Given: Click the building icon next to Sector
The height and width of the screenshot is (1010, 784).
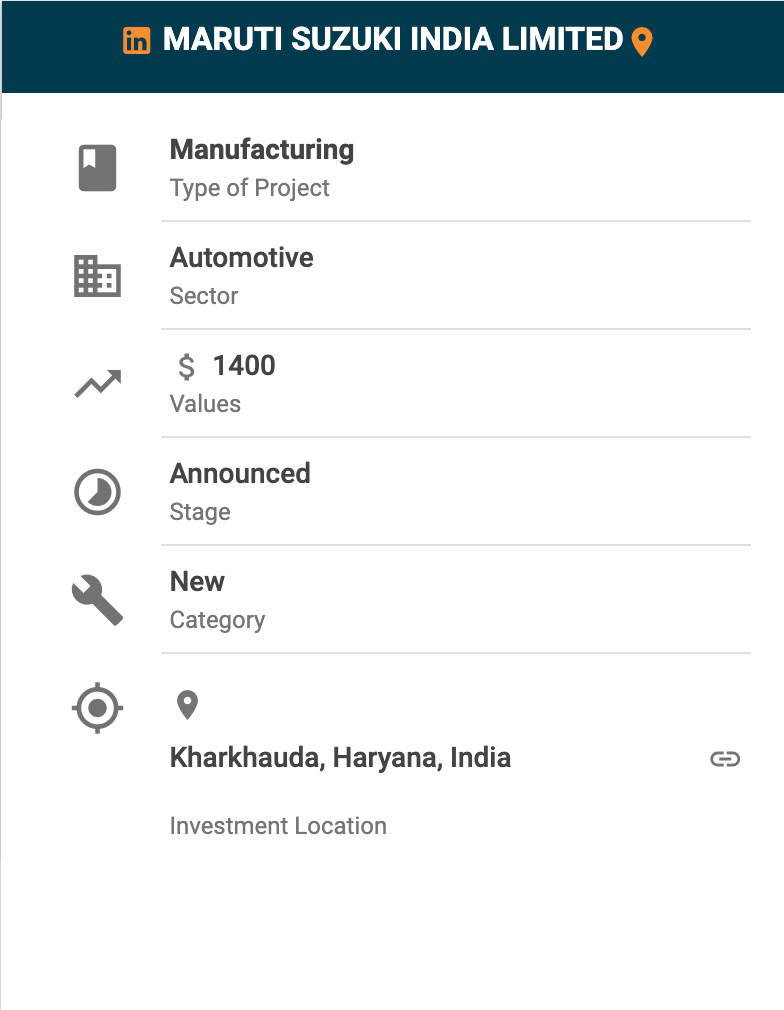Looking at the screenshot, I should point(98,276).
